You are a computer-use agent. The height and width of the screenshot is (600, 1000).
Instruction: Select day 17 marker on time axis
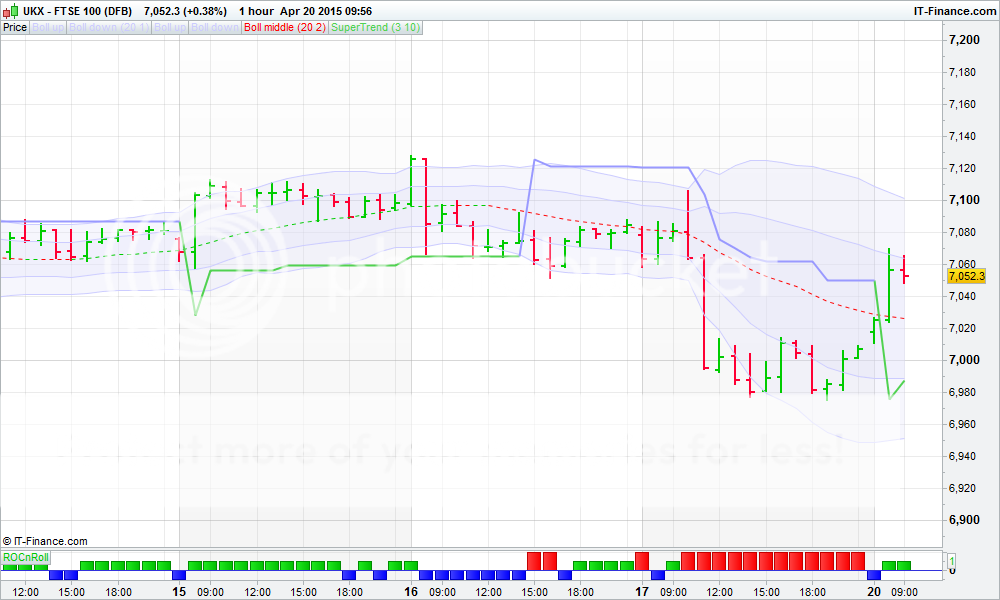[642, 591]
